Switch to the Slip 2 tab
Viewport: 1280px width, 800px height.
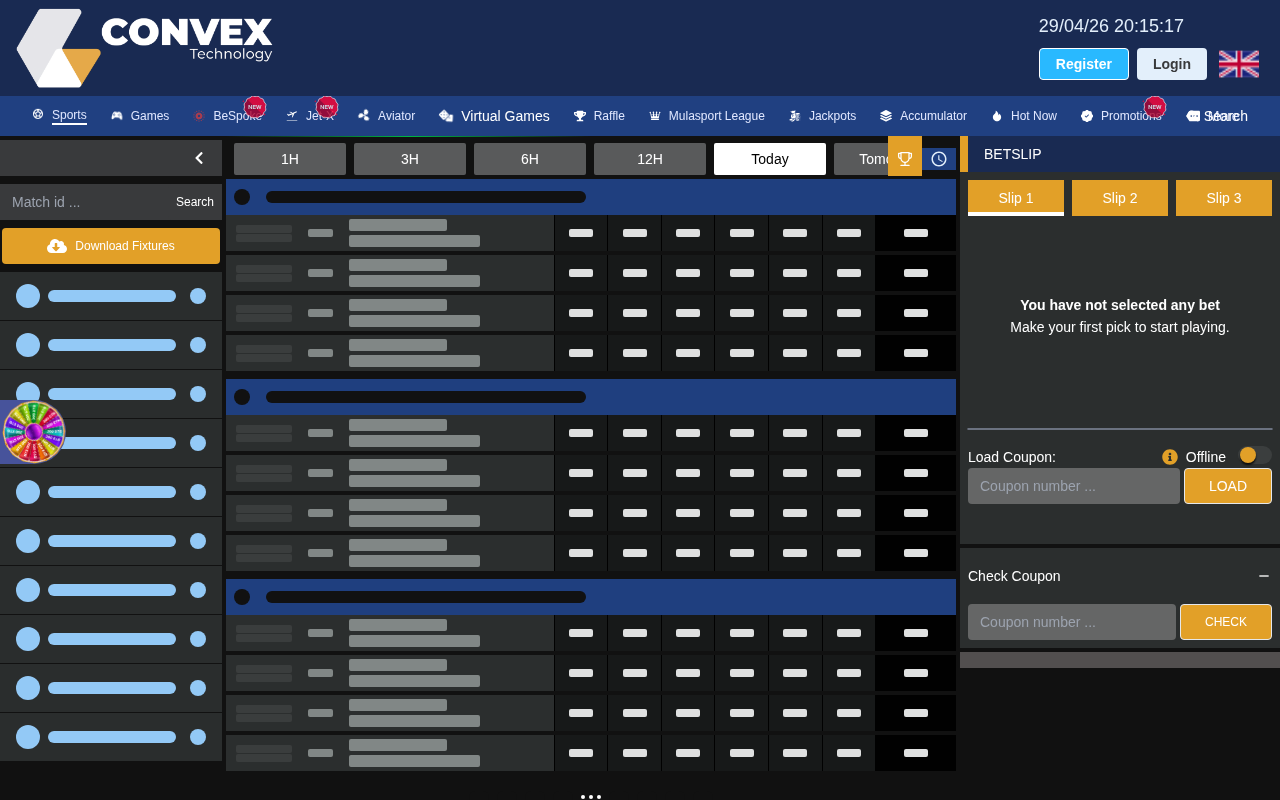1120,198
